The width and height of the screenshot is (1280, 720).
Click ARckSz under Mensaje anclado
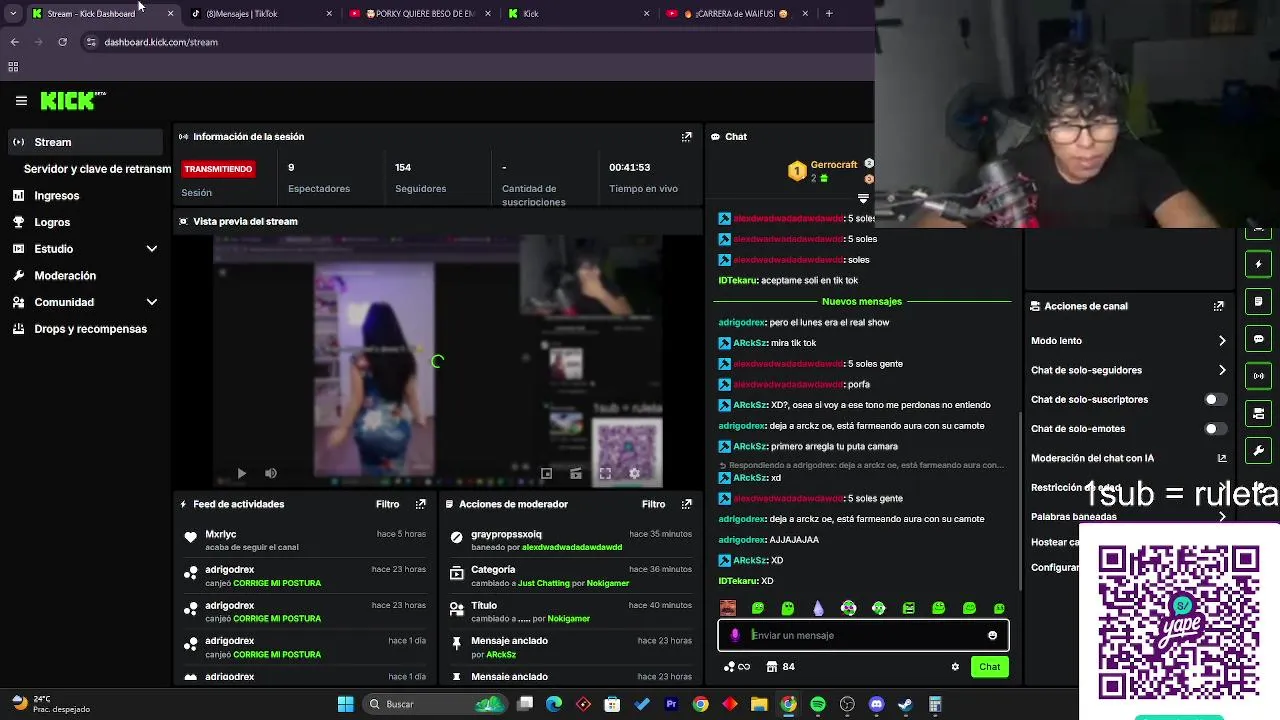point(501,655)
